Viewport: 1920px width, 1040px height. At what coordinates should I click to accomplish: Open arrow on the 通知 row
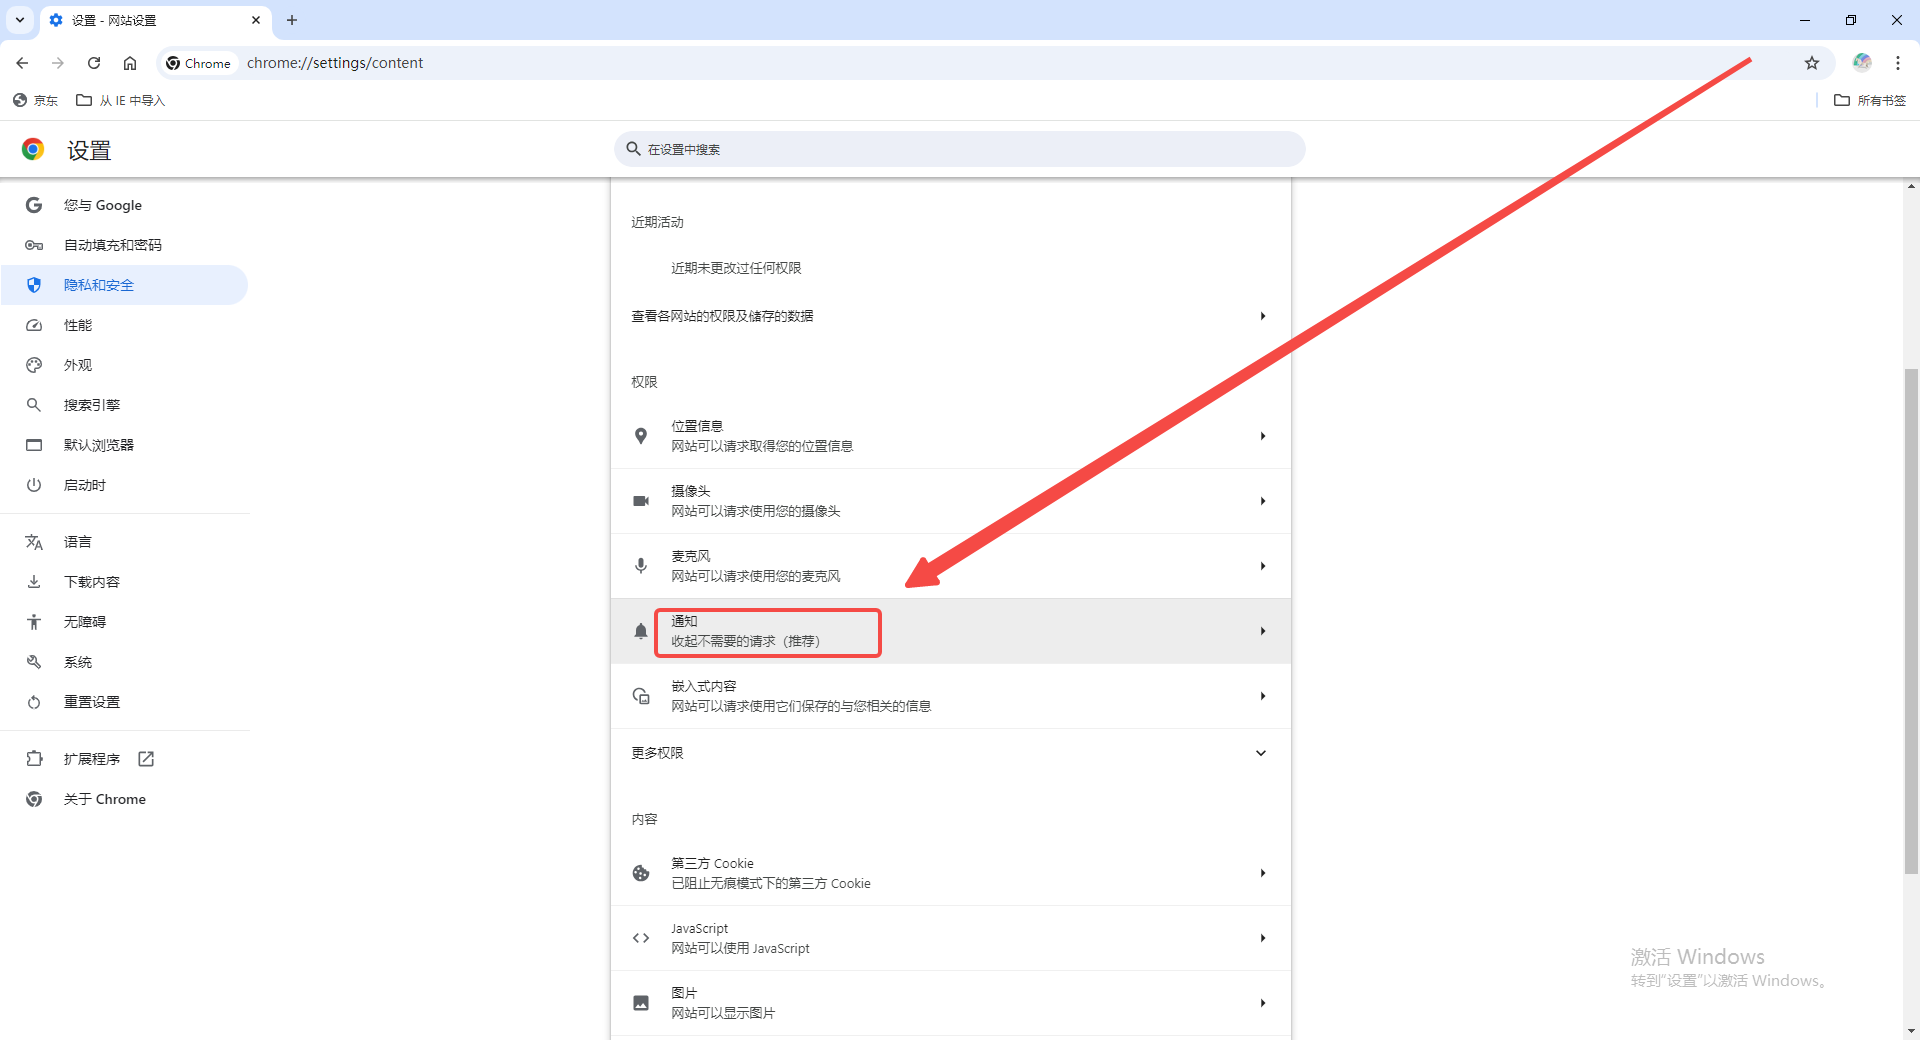[1263, 631]
